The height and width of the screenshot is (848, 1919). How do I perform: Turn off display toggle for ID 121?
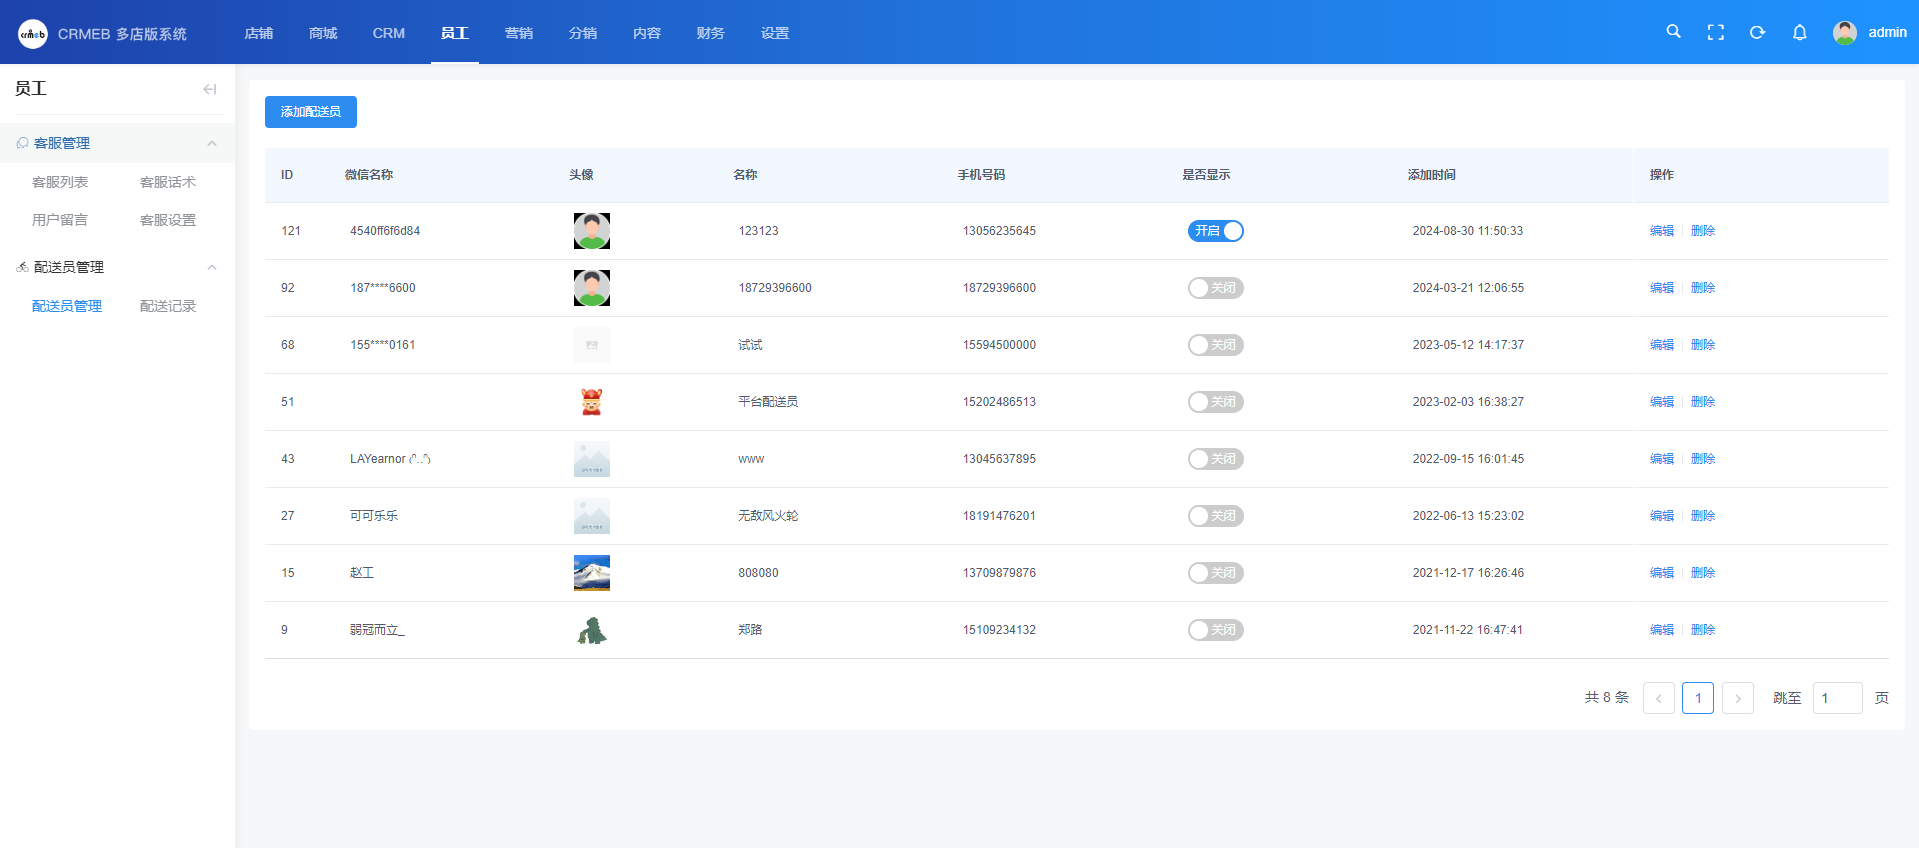tap(1215, 231)
